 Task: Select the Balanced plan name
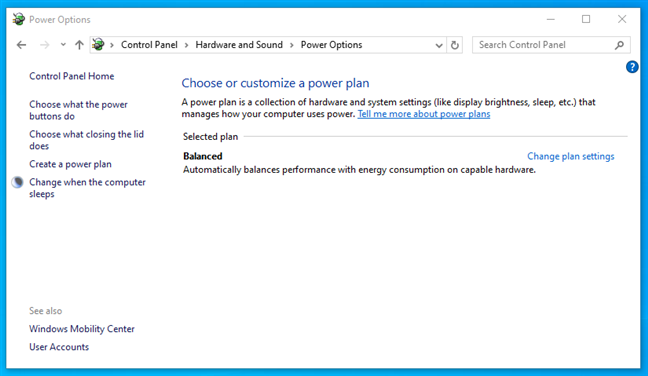(x=202, y=156)
